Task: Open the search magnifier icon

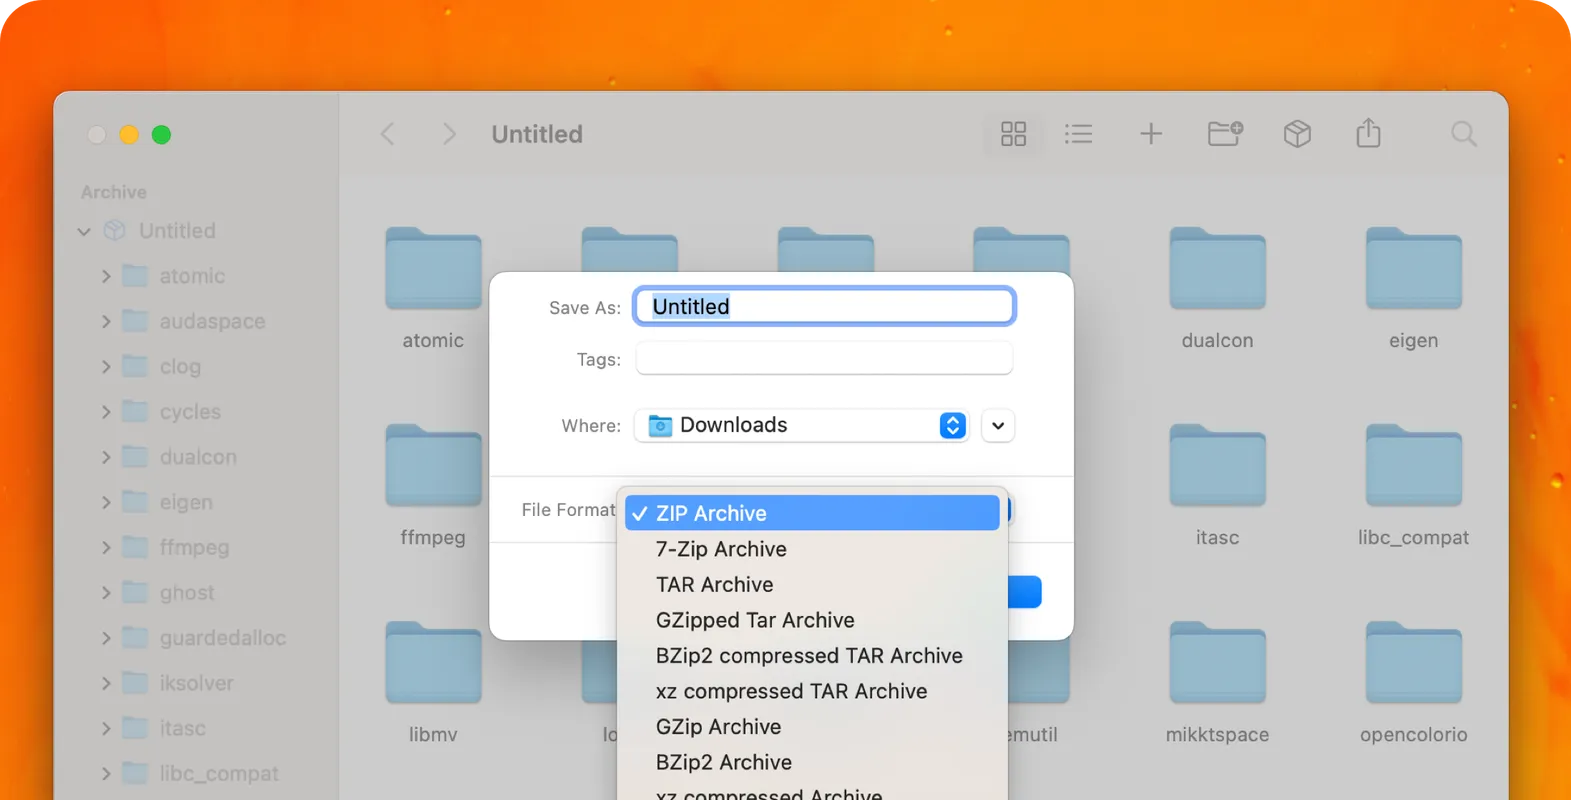Action: point(1463,134)
